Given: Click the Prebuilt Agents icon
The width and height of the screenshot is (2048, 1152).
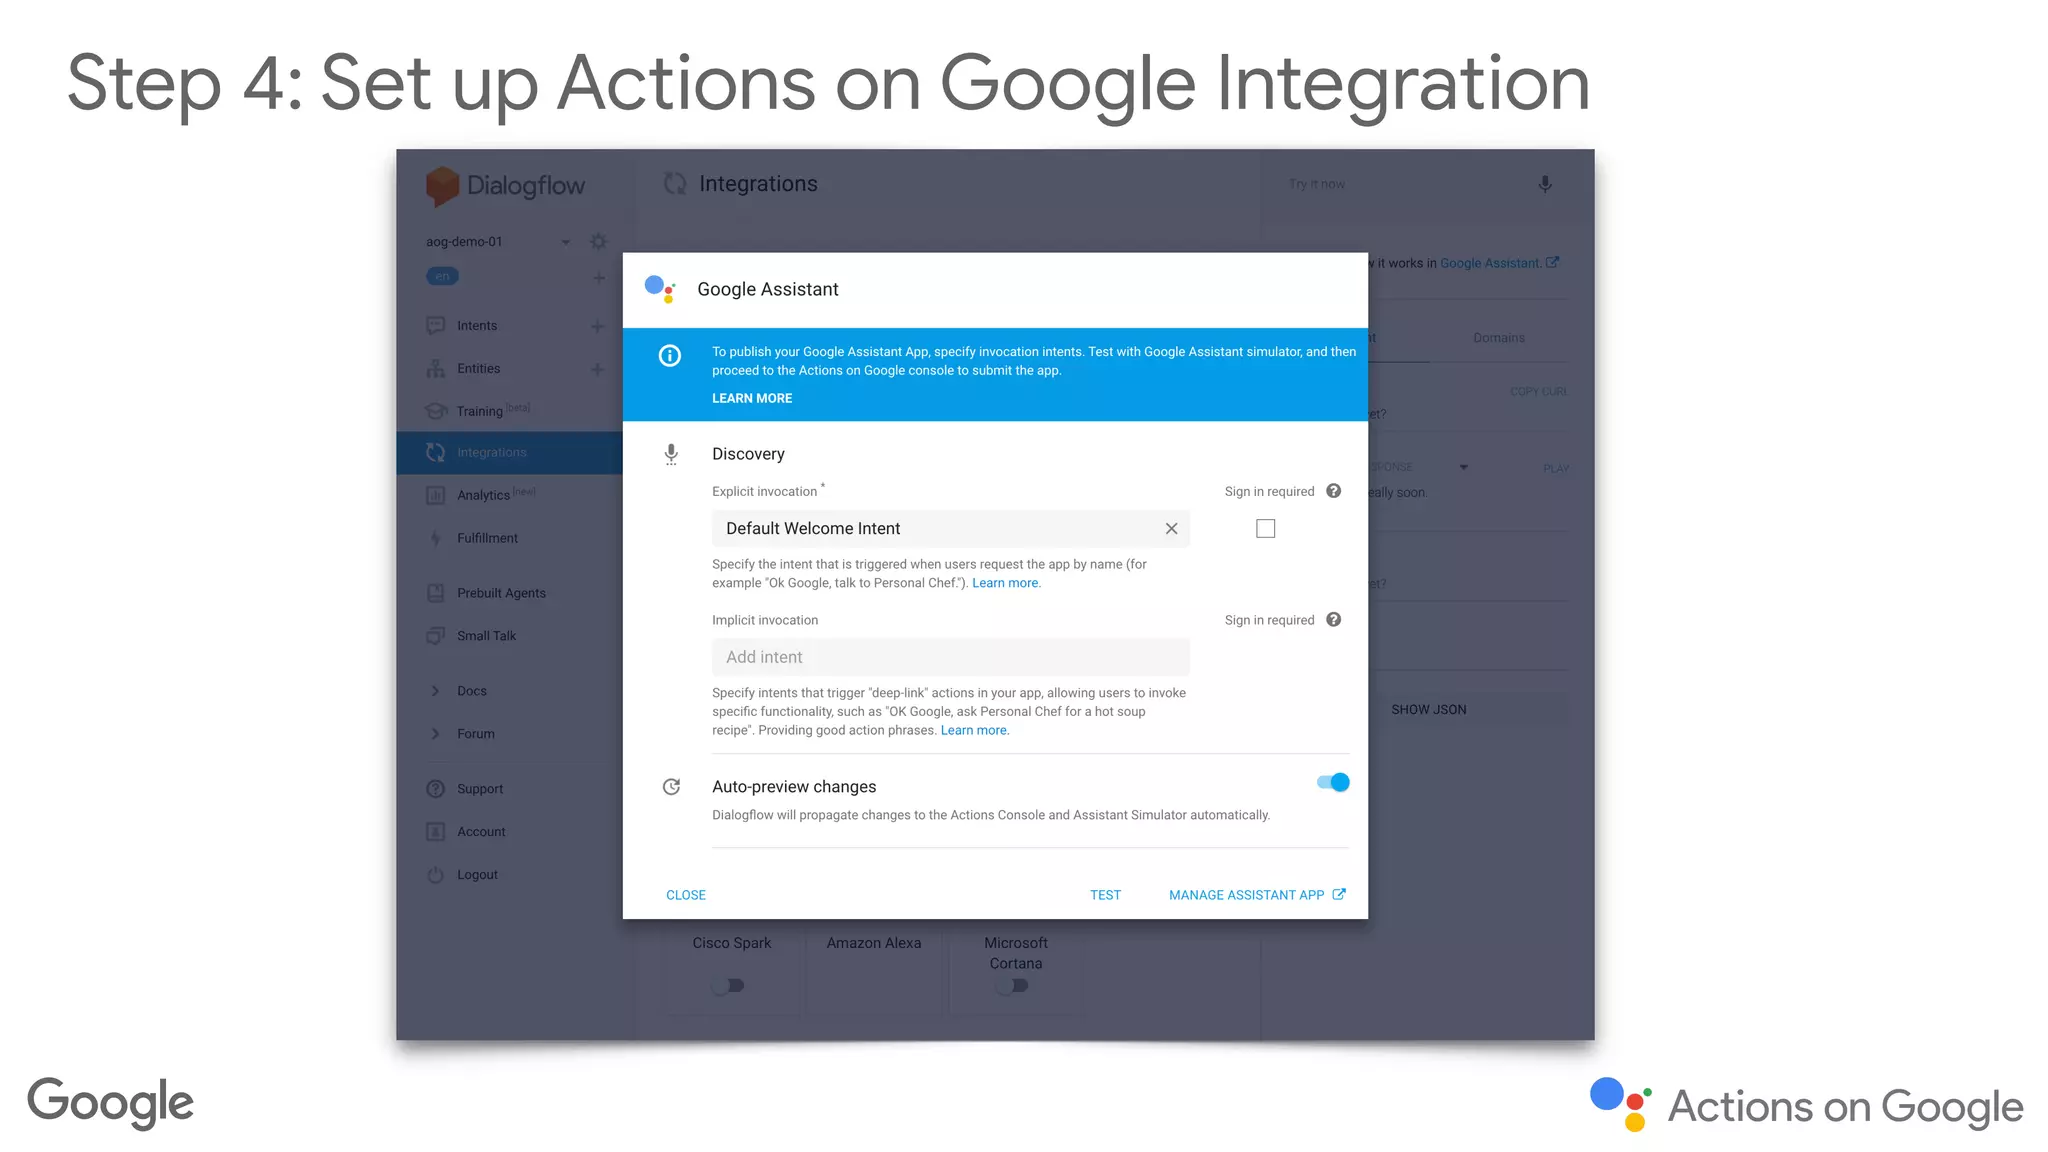Looking at the screenshot, I should coord(436,593).
